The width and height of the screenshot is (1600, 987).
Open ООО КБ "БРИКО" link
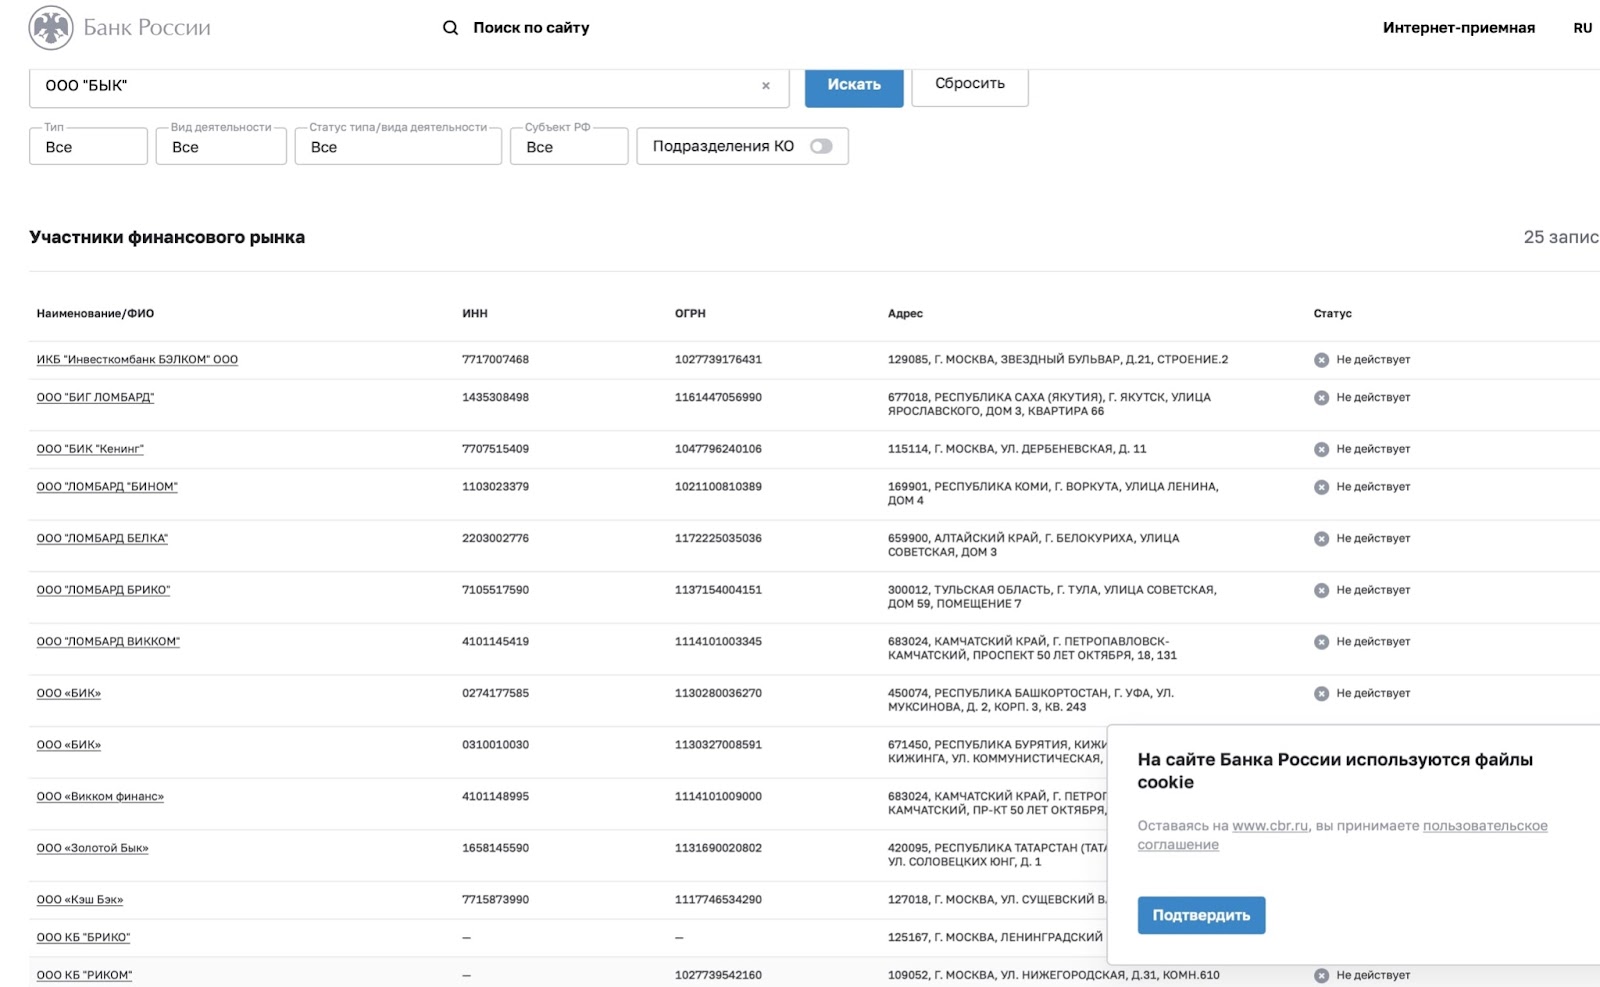83,938
